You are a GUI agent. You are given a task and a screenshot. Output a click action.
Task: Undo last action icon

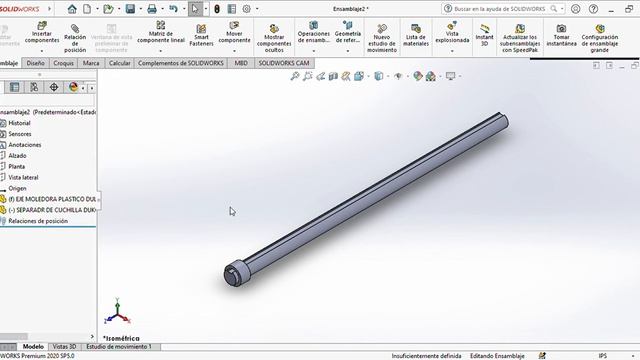[173, 9]
